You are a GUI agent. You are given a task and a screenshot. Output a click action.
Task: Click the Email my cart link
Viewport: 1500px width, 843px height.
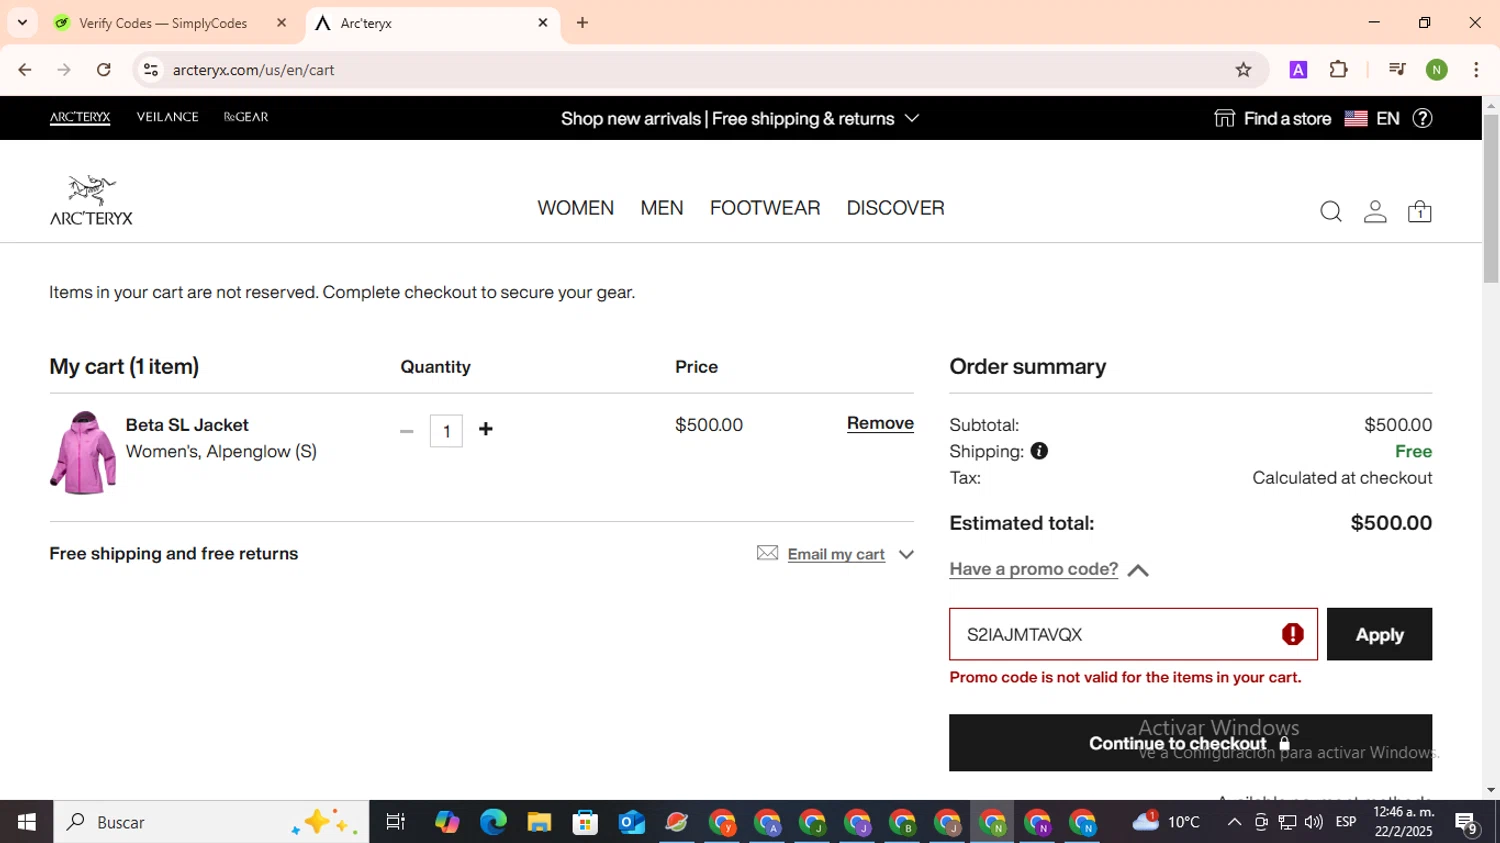tap(836, 554)
